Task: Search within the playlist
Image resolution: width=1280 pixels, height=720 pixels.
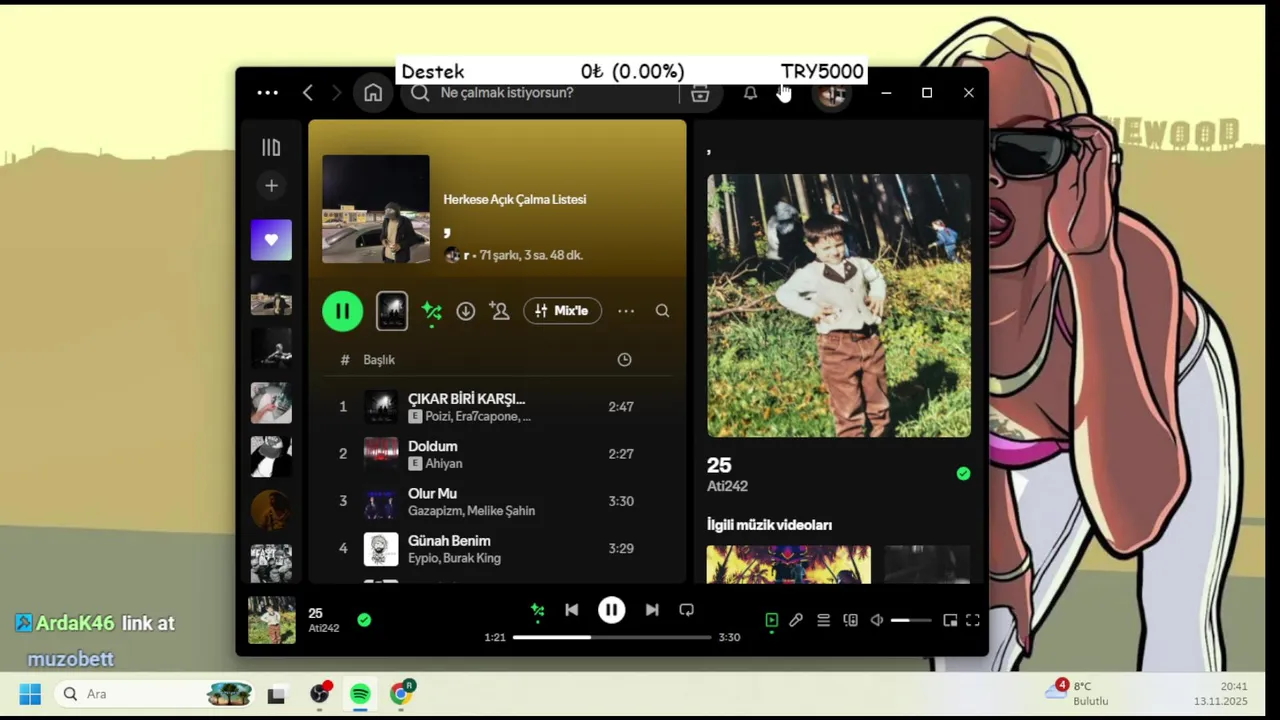Action: point(662,311)
